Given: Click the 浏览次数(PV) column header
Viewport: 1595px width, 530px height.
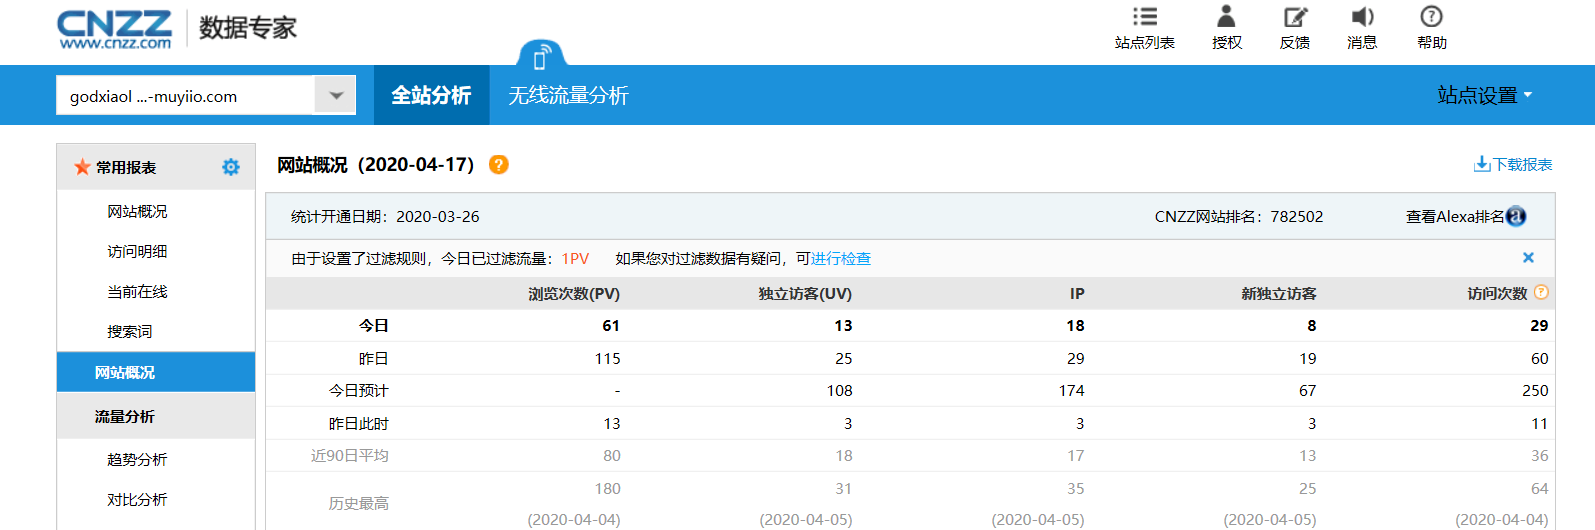Looking at the screenshot, I should click(x=574, y=293).
